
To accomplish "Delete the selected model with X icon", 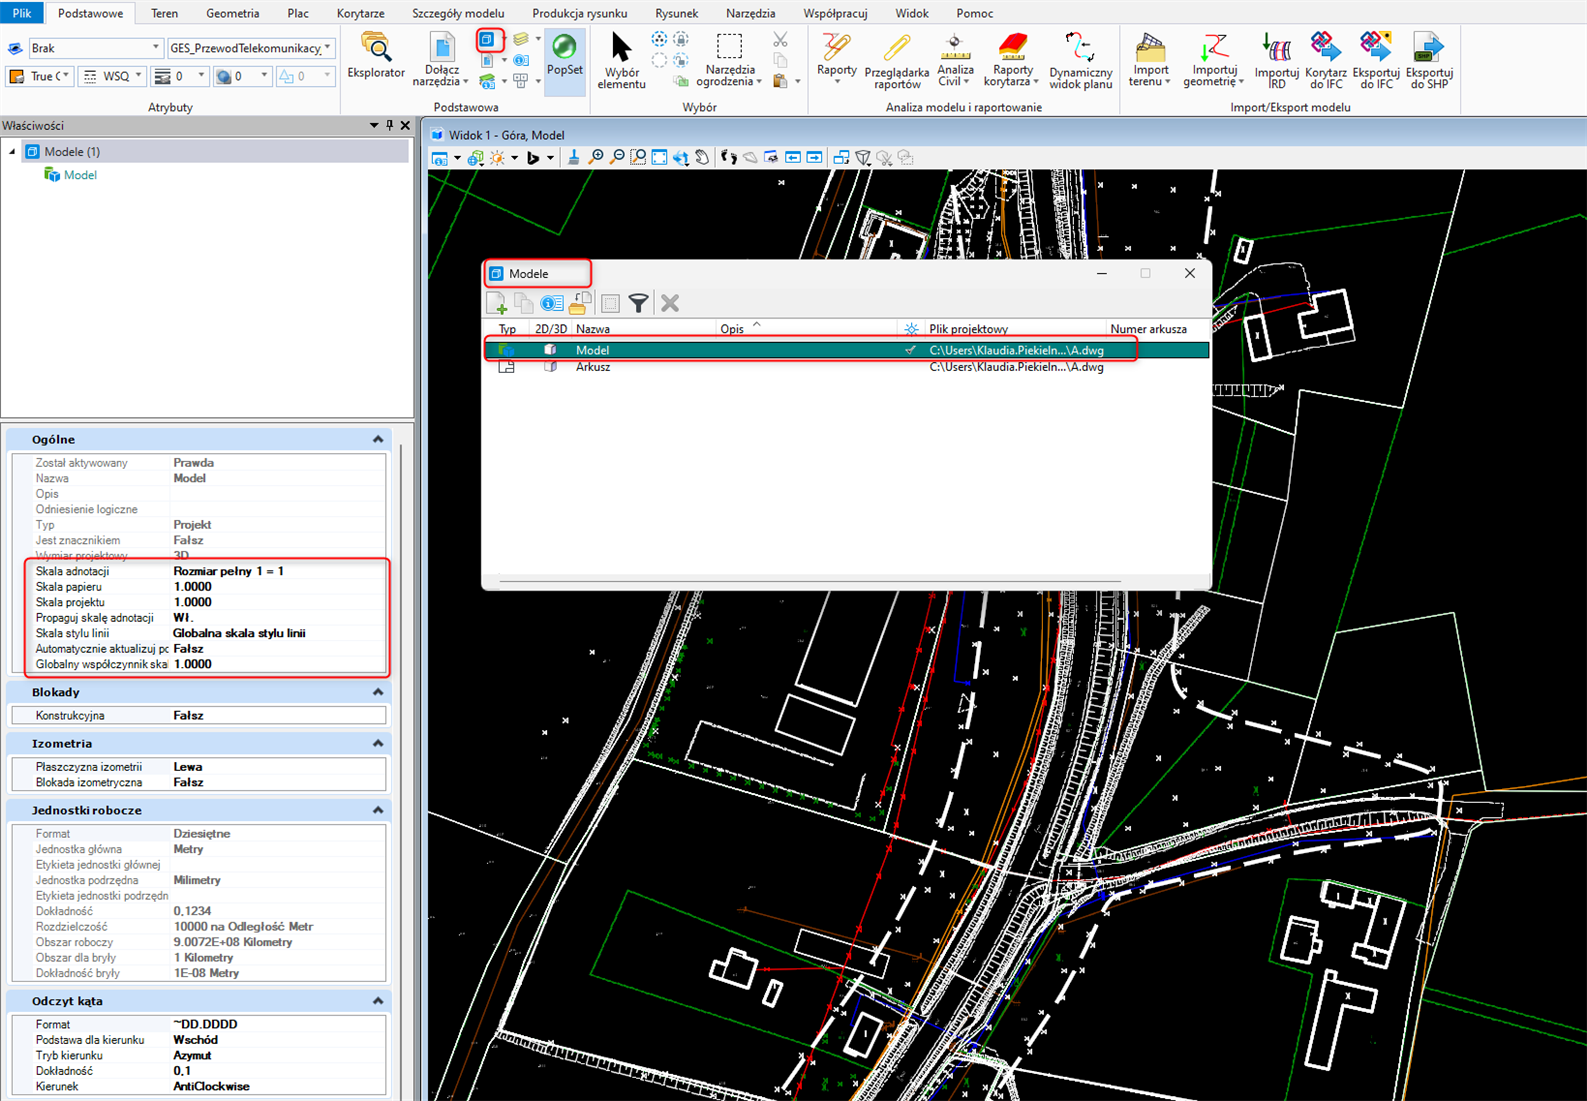I will [670, 303].
